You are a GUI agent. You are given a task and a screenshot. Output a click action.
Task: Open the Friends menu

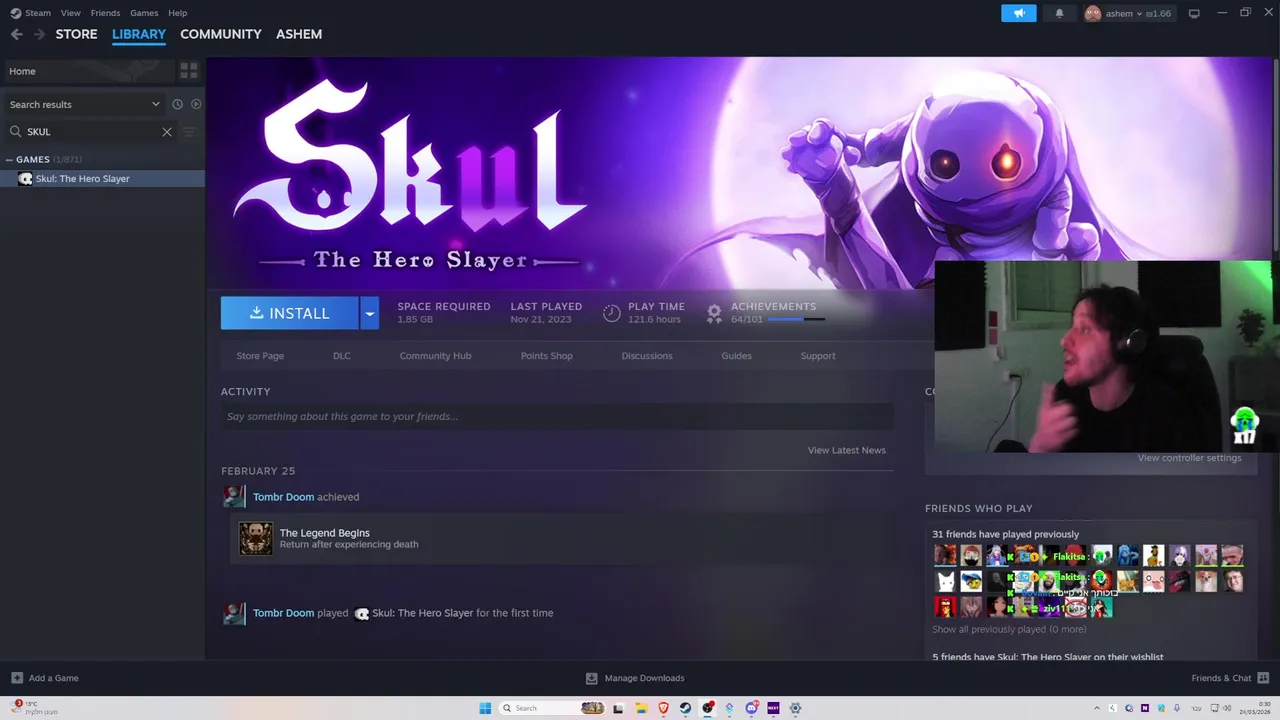[105, 13]
